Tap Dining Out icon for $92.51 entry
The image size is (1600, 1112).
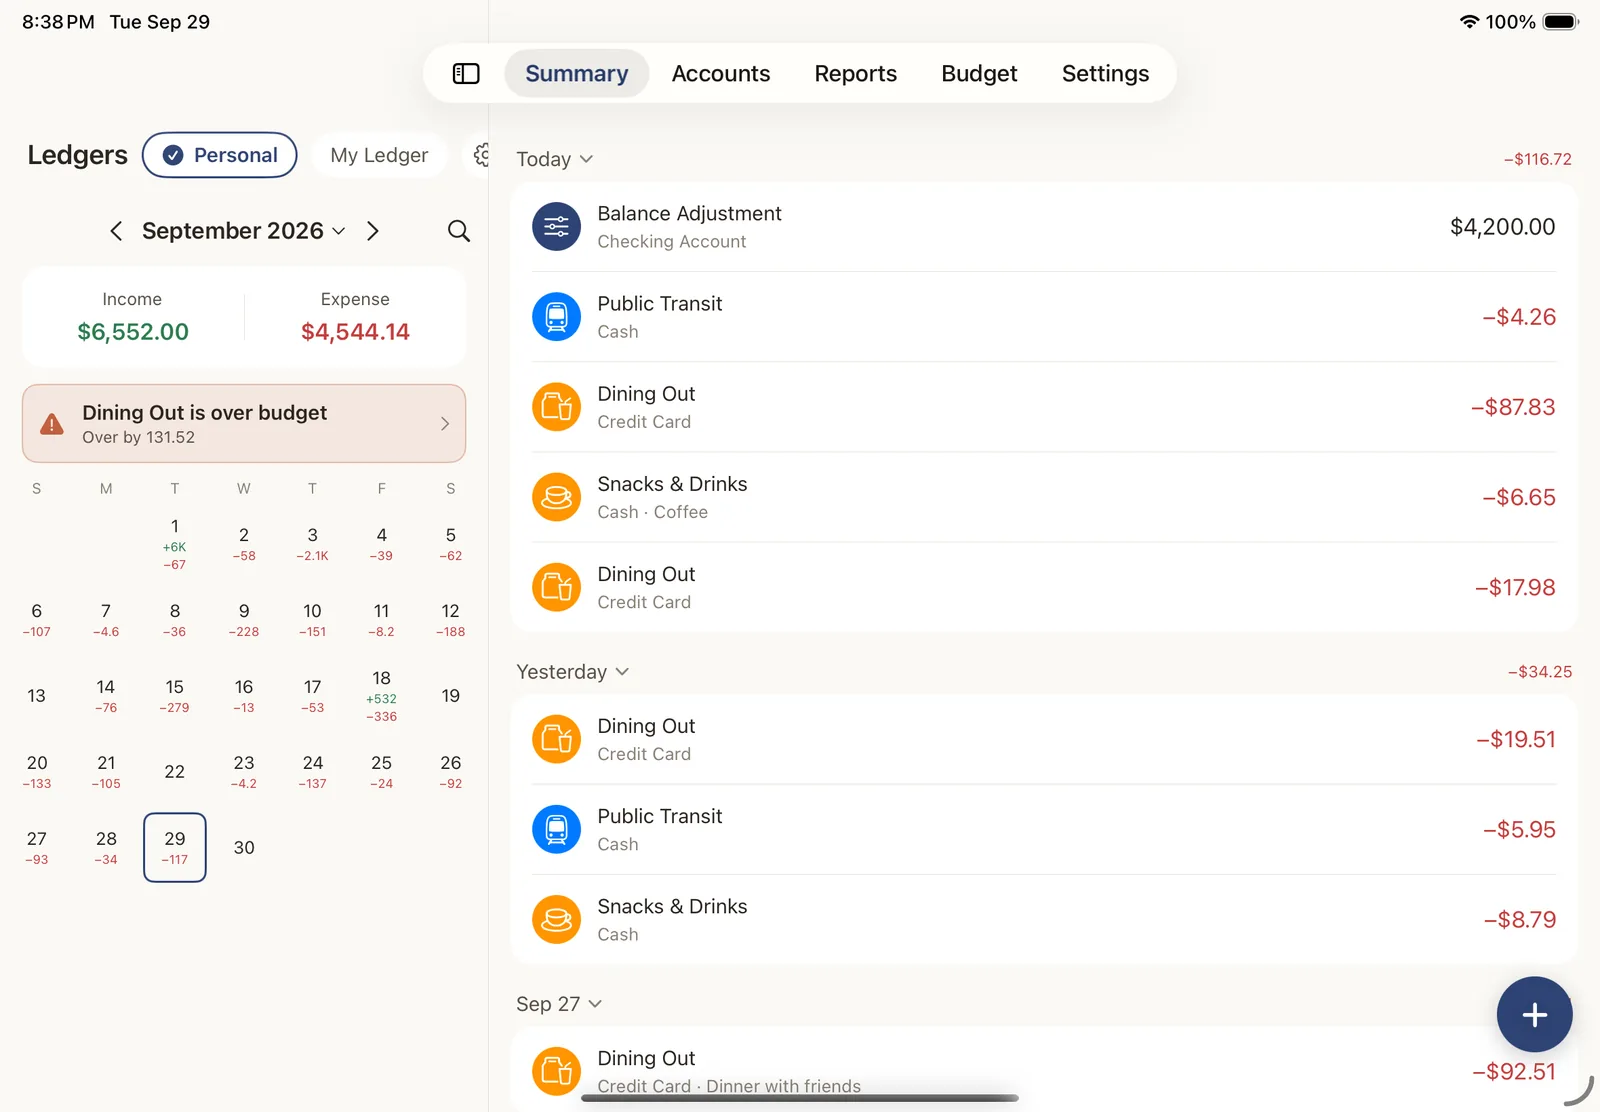coord(556,1071)
